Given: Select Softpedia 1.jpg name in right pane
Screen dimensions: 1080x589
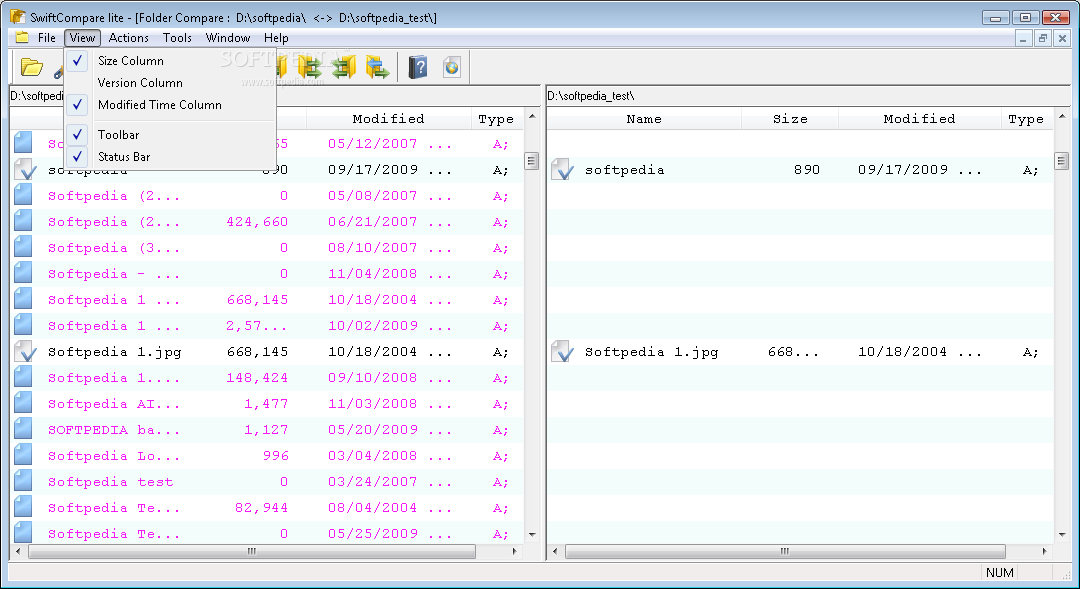Looking at the screenshot, I should (652, 352).
